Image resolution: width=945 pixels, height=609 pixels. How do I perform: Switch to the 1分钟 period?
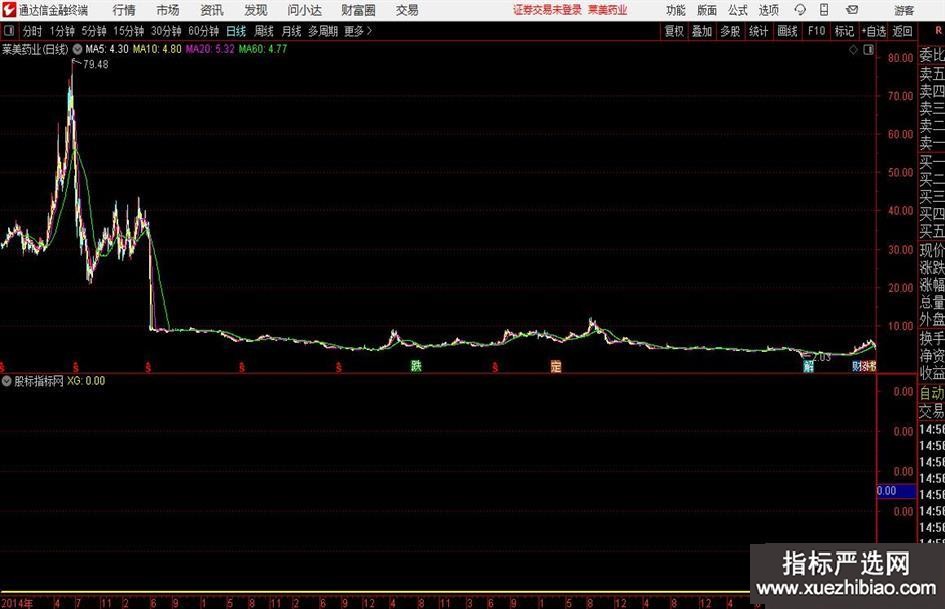(x=61, y=31)
